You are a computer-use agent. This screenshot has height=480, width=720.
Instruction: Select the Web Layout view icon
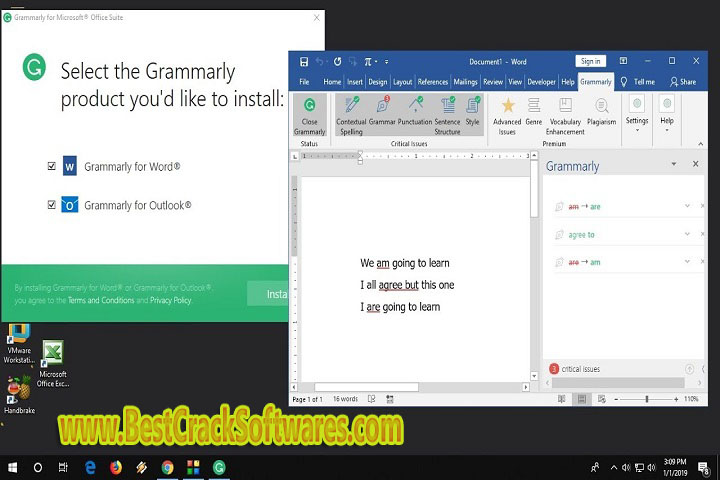[x=602, y=399]
